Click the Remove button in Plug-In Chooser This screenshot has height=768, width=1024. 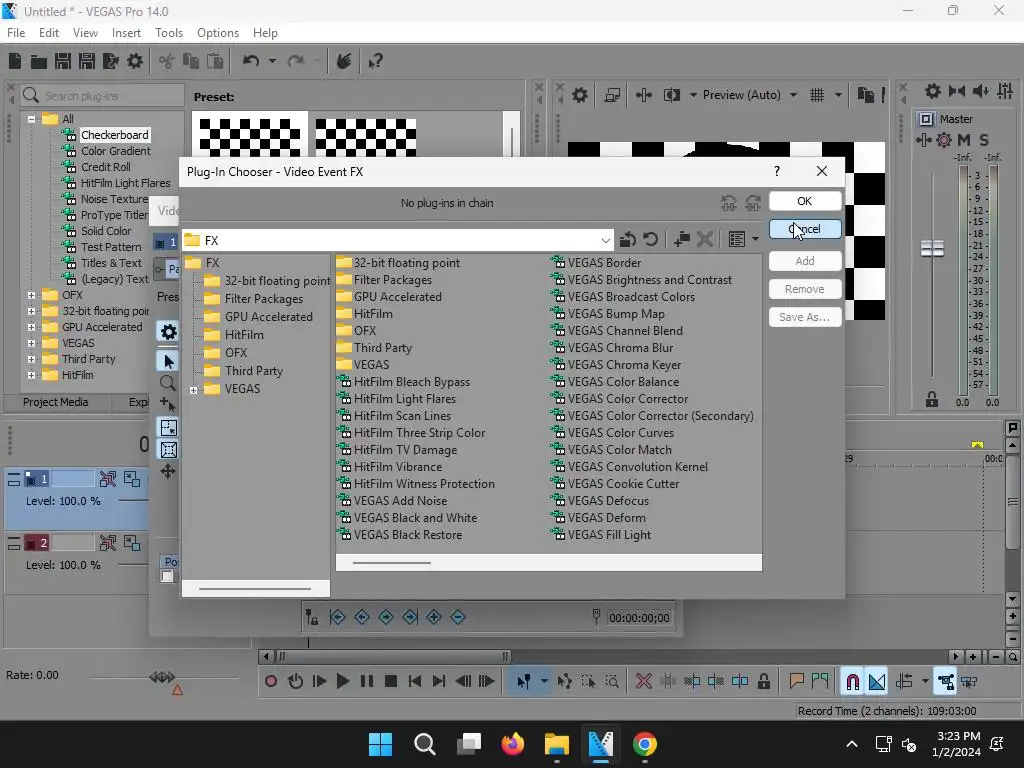click(x=805, y=289)
